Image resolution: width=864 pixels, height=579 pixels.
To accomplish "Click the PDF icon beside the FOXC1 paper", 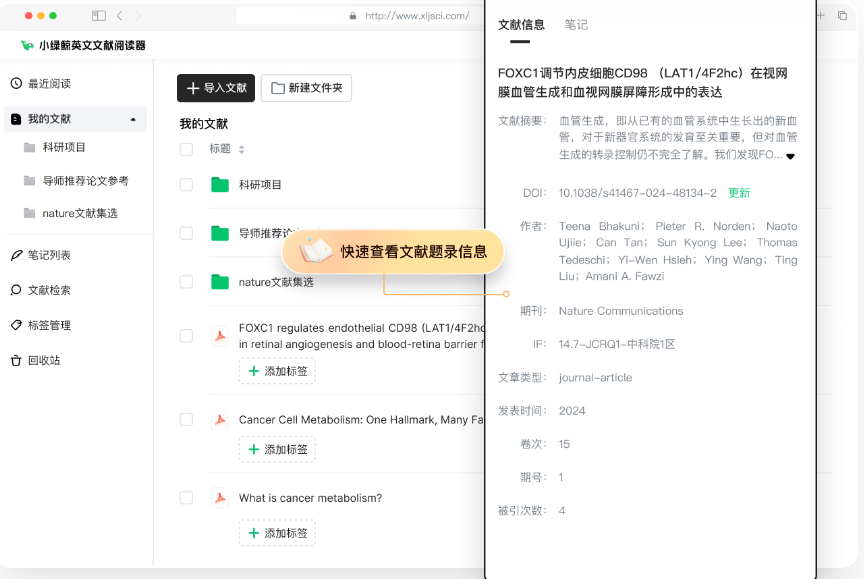I will click(220, 338).
